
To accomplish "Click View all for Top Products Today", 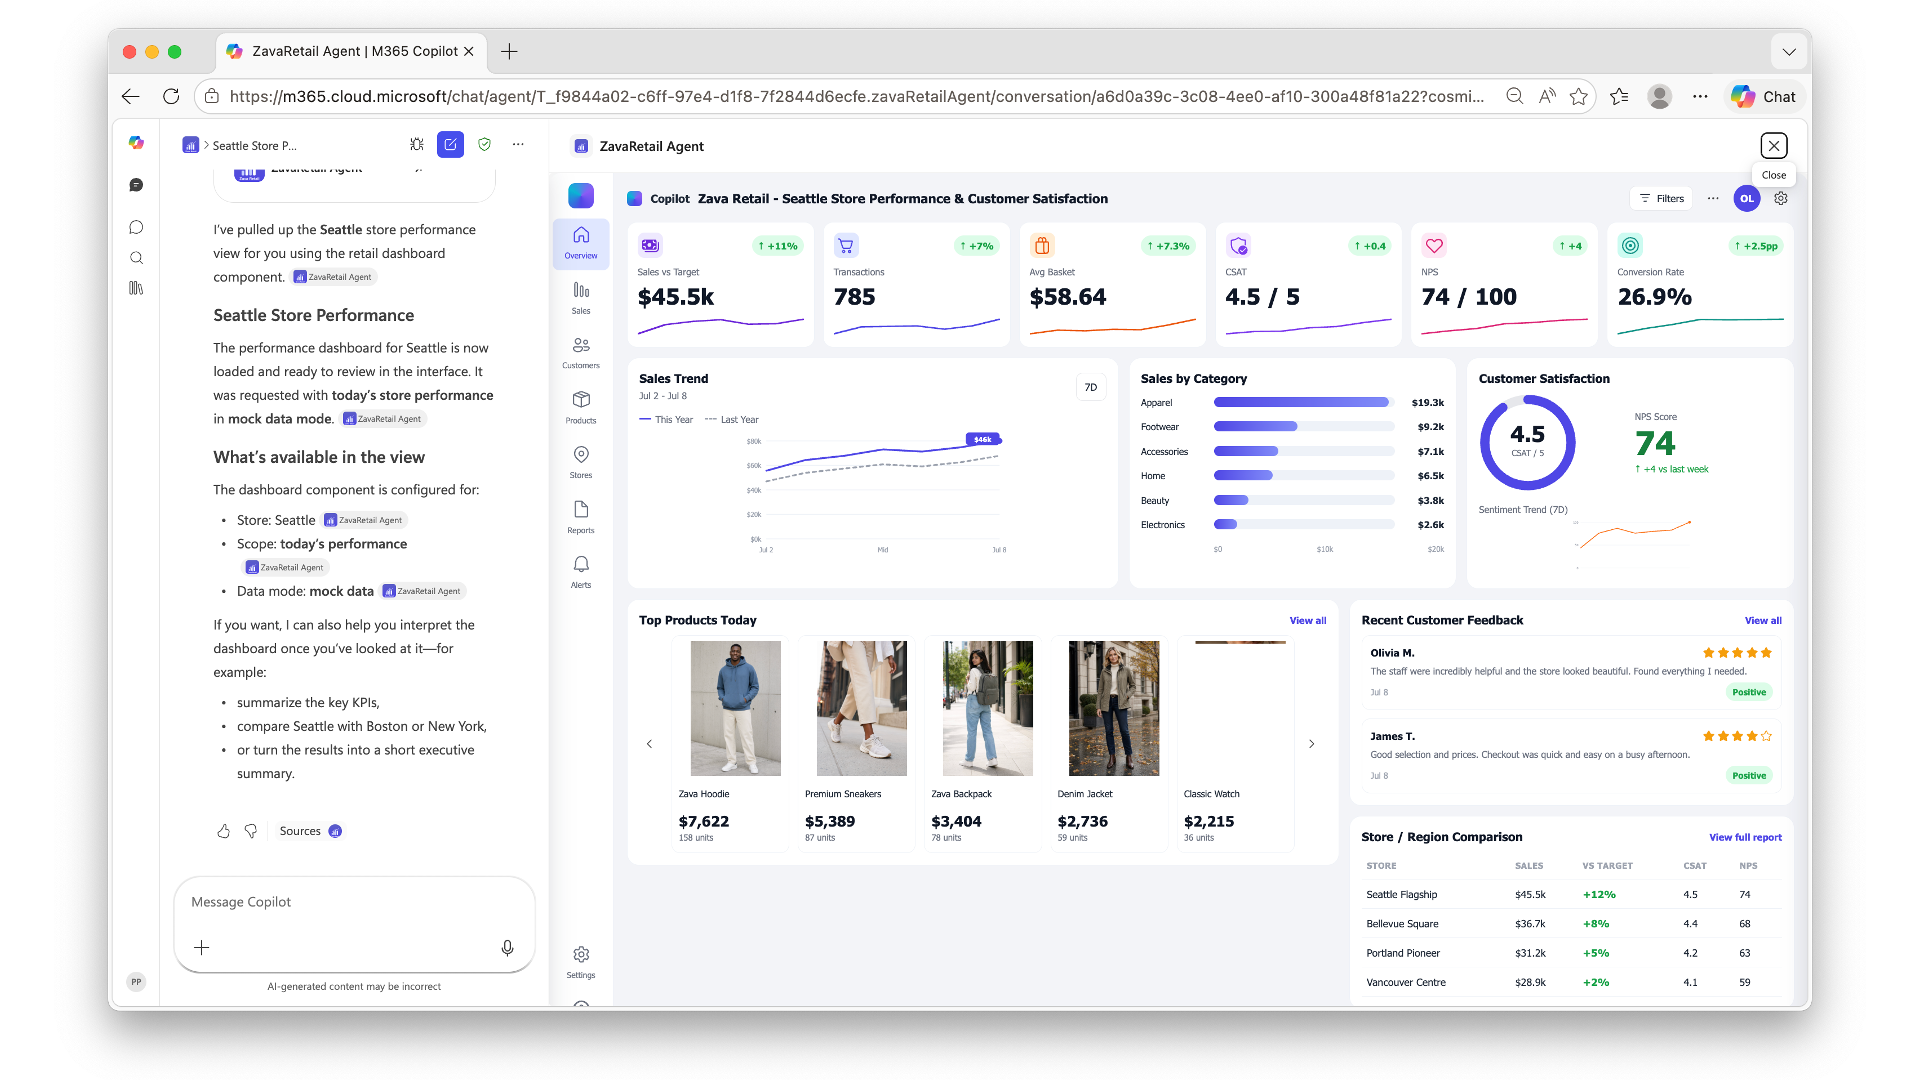I will click(1308, 621).
